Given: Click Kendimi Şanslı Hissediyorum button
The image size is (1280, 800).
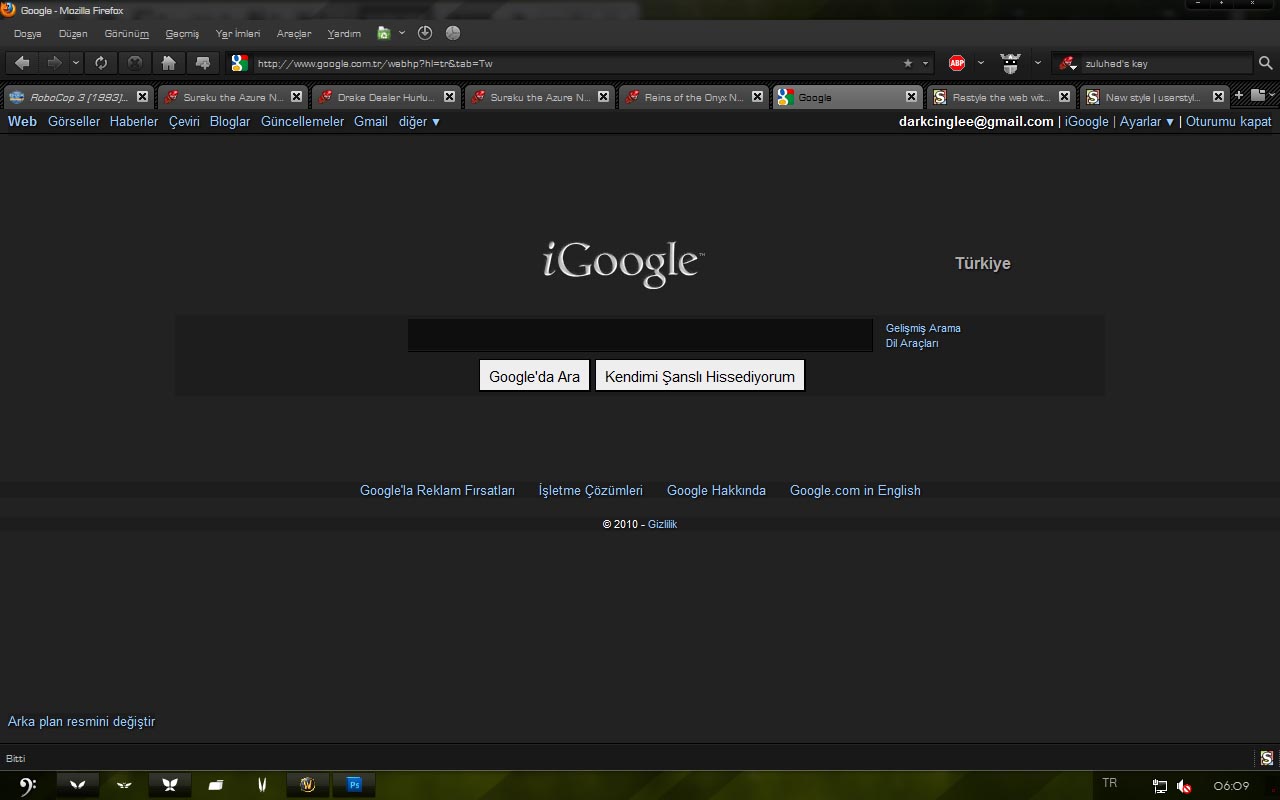Looking at the screenshot, I should [x=700, y=376].
